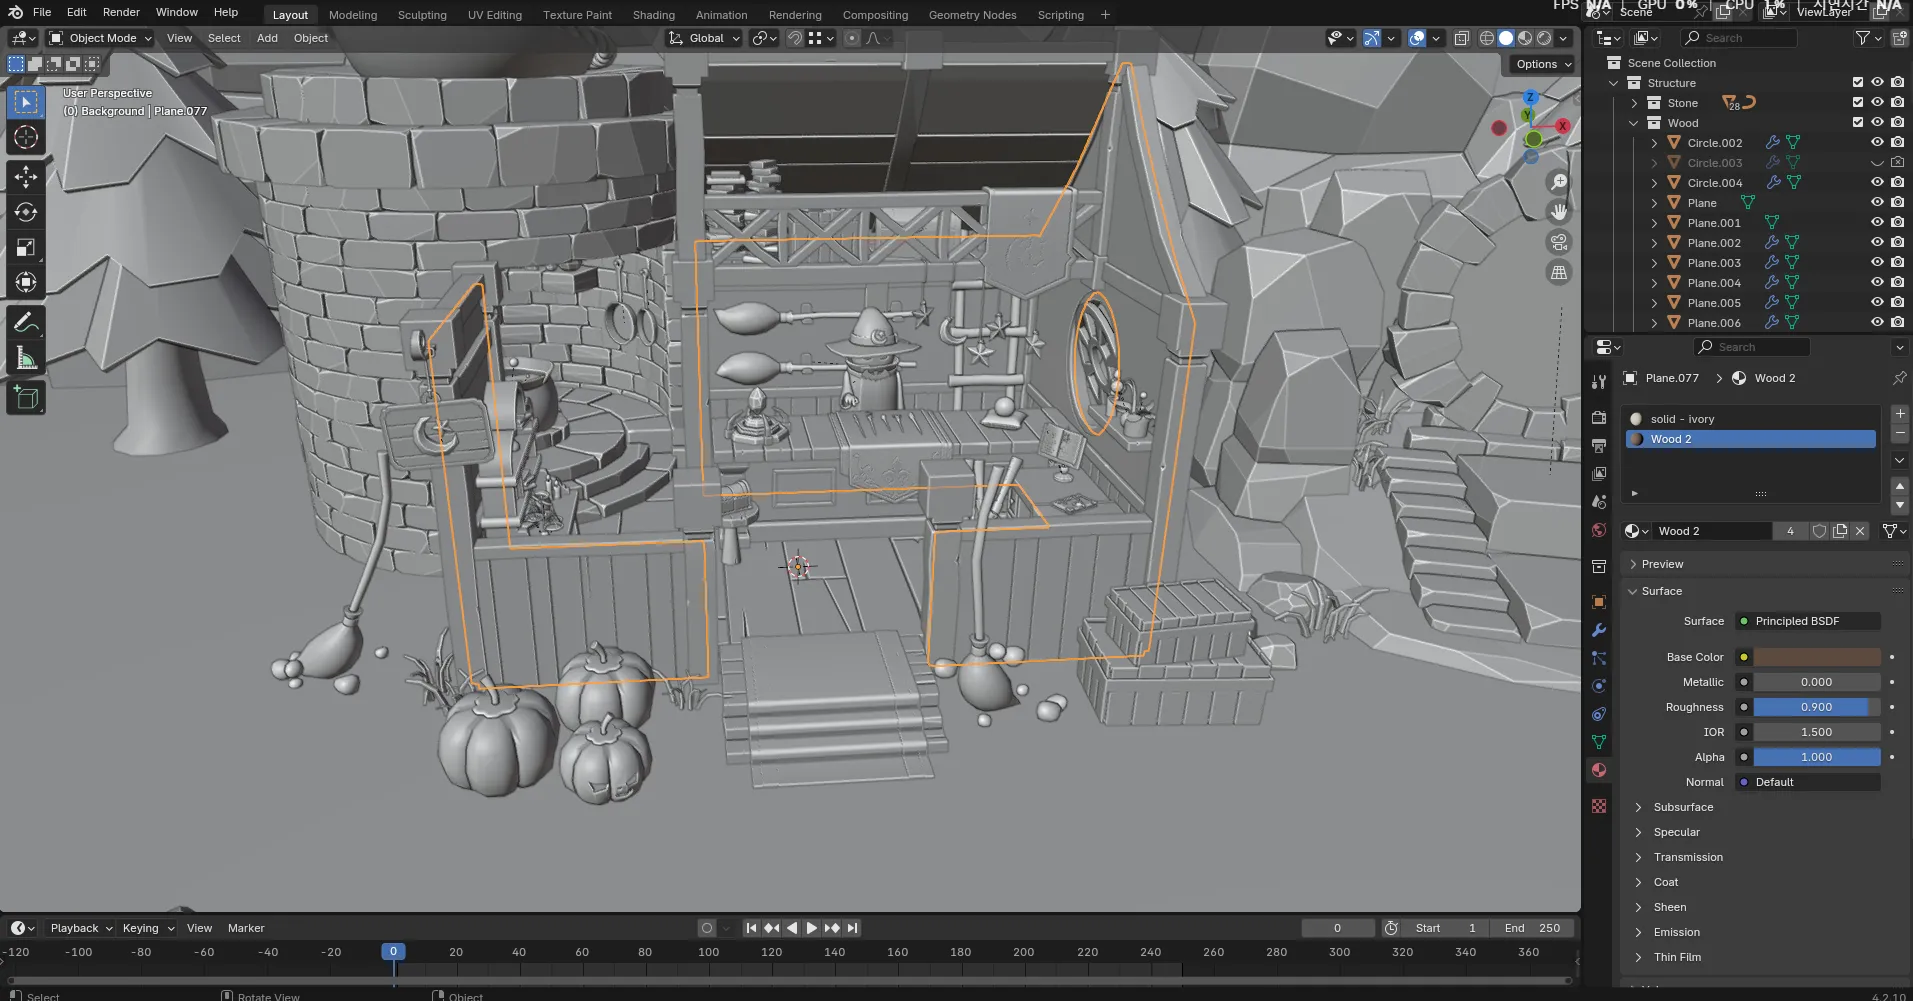Collapse the Wood collection in the outliner
1913x1001 pixels.
click(x=1634, y=123)
